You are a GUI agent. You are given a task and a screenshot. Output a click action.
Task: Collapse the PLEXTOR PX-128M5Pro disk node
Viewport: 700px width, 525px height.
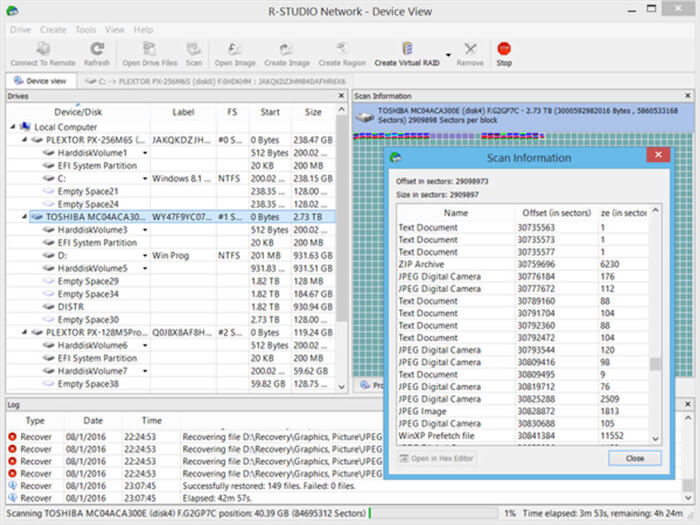tap(25, 332)
